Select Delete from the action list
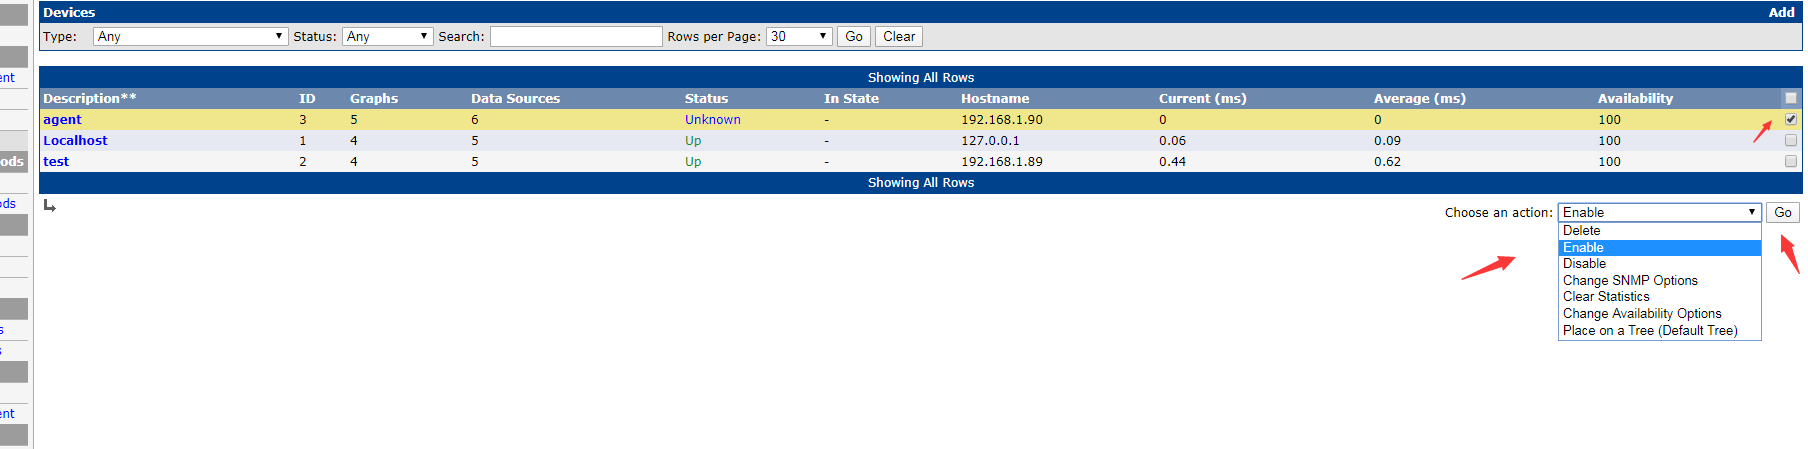 coord(1581,230)
